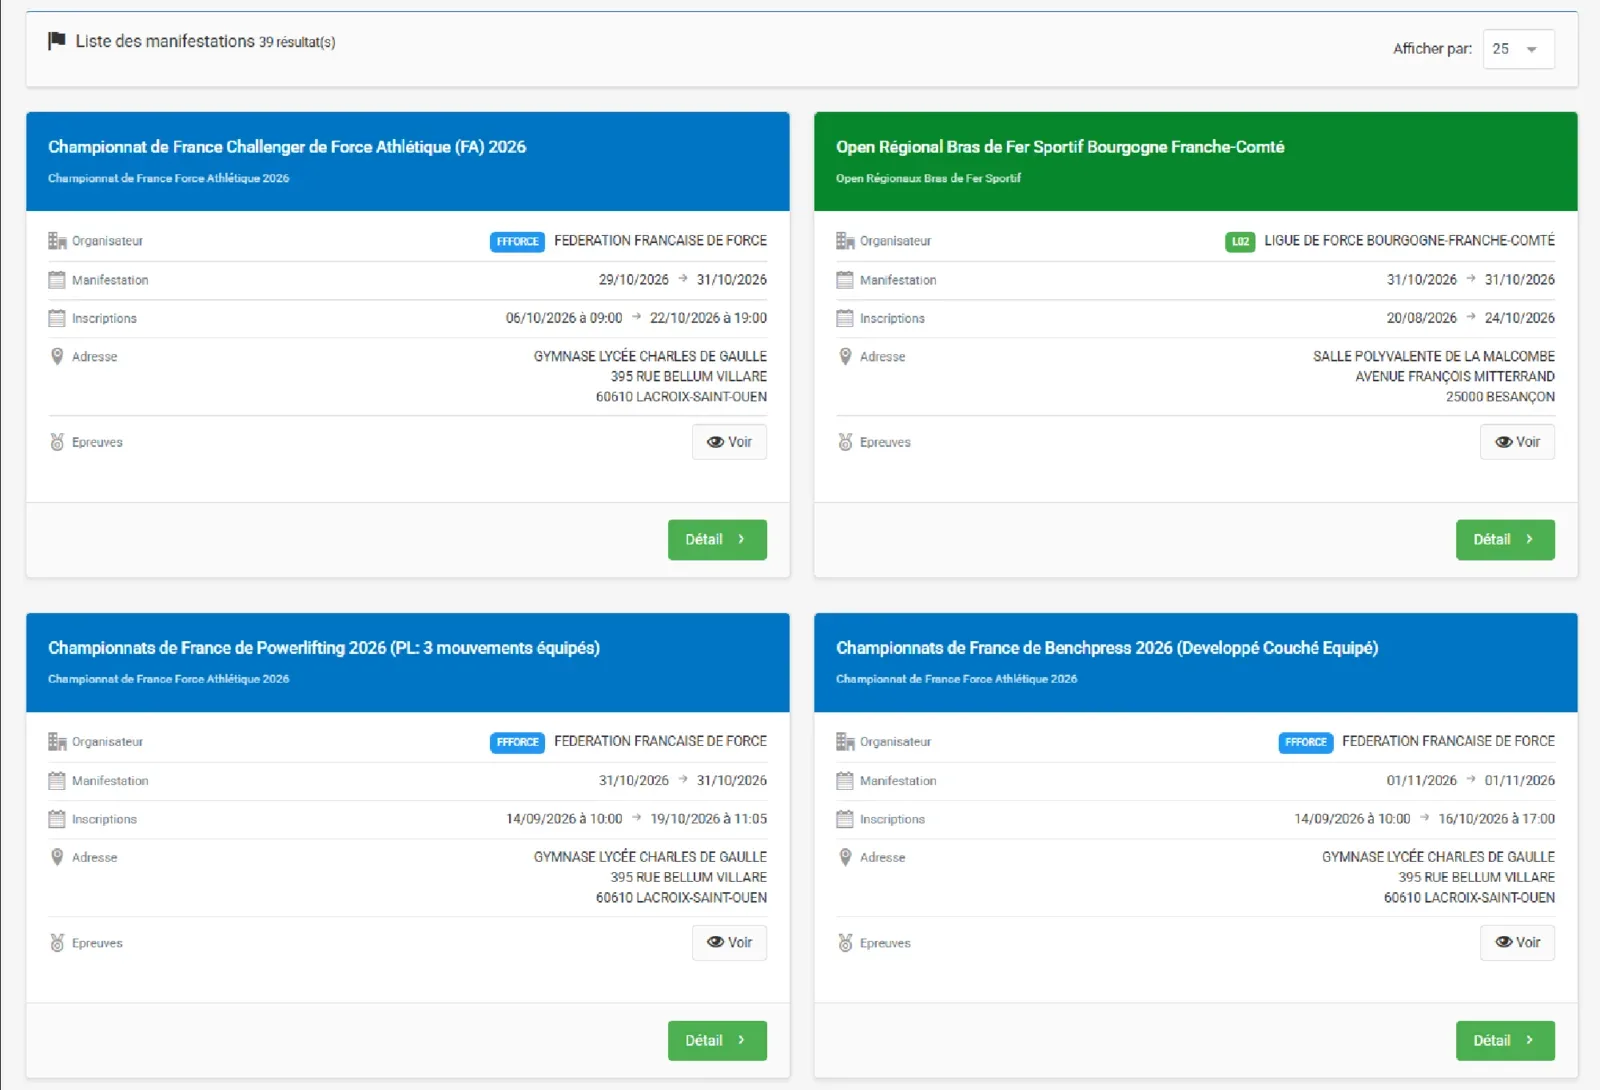
Task: Click Adresse location pin in Bras de Fer card
Action: [x=845, y=357]
